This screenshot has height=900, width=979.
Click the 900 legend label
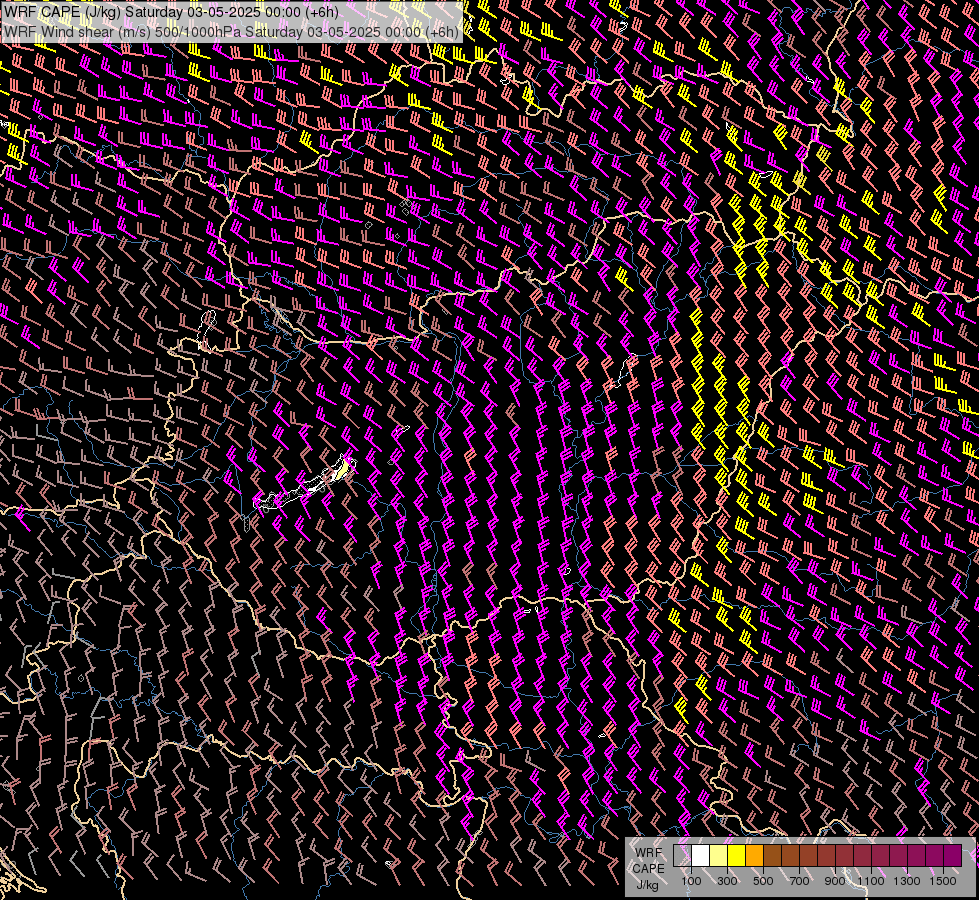[x=835, y=881]
